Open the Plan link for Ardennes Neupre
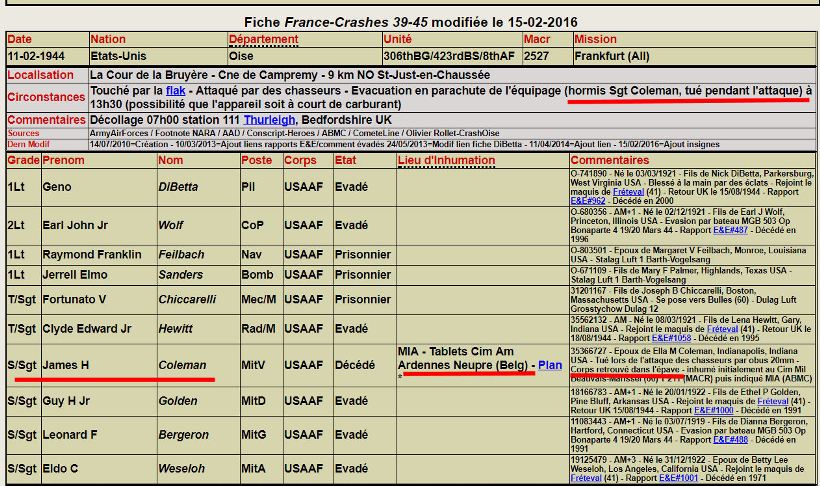Image resolution: width=820 pixels, height=486 pixels. (x=550, y=365)
